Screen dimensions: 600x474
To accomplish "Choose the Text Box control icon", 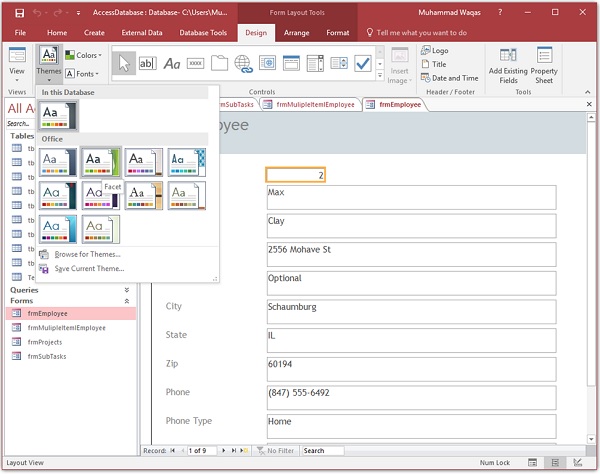I will (147, 64).
